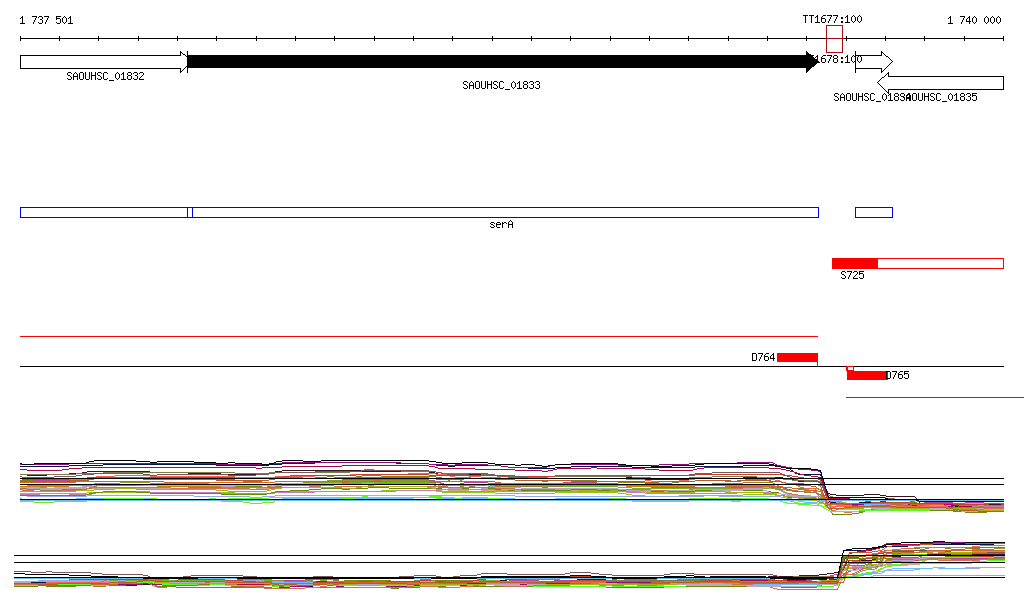Select the solid red D764 block
Viewport: 1024px width, 611px height.
pyautogui.click(x=797, y=358)
